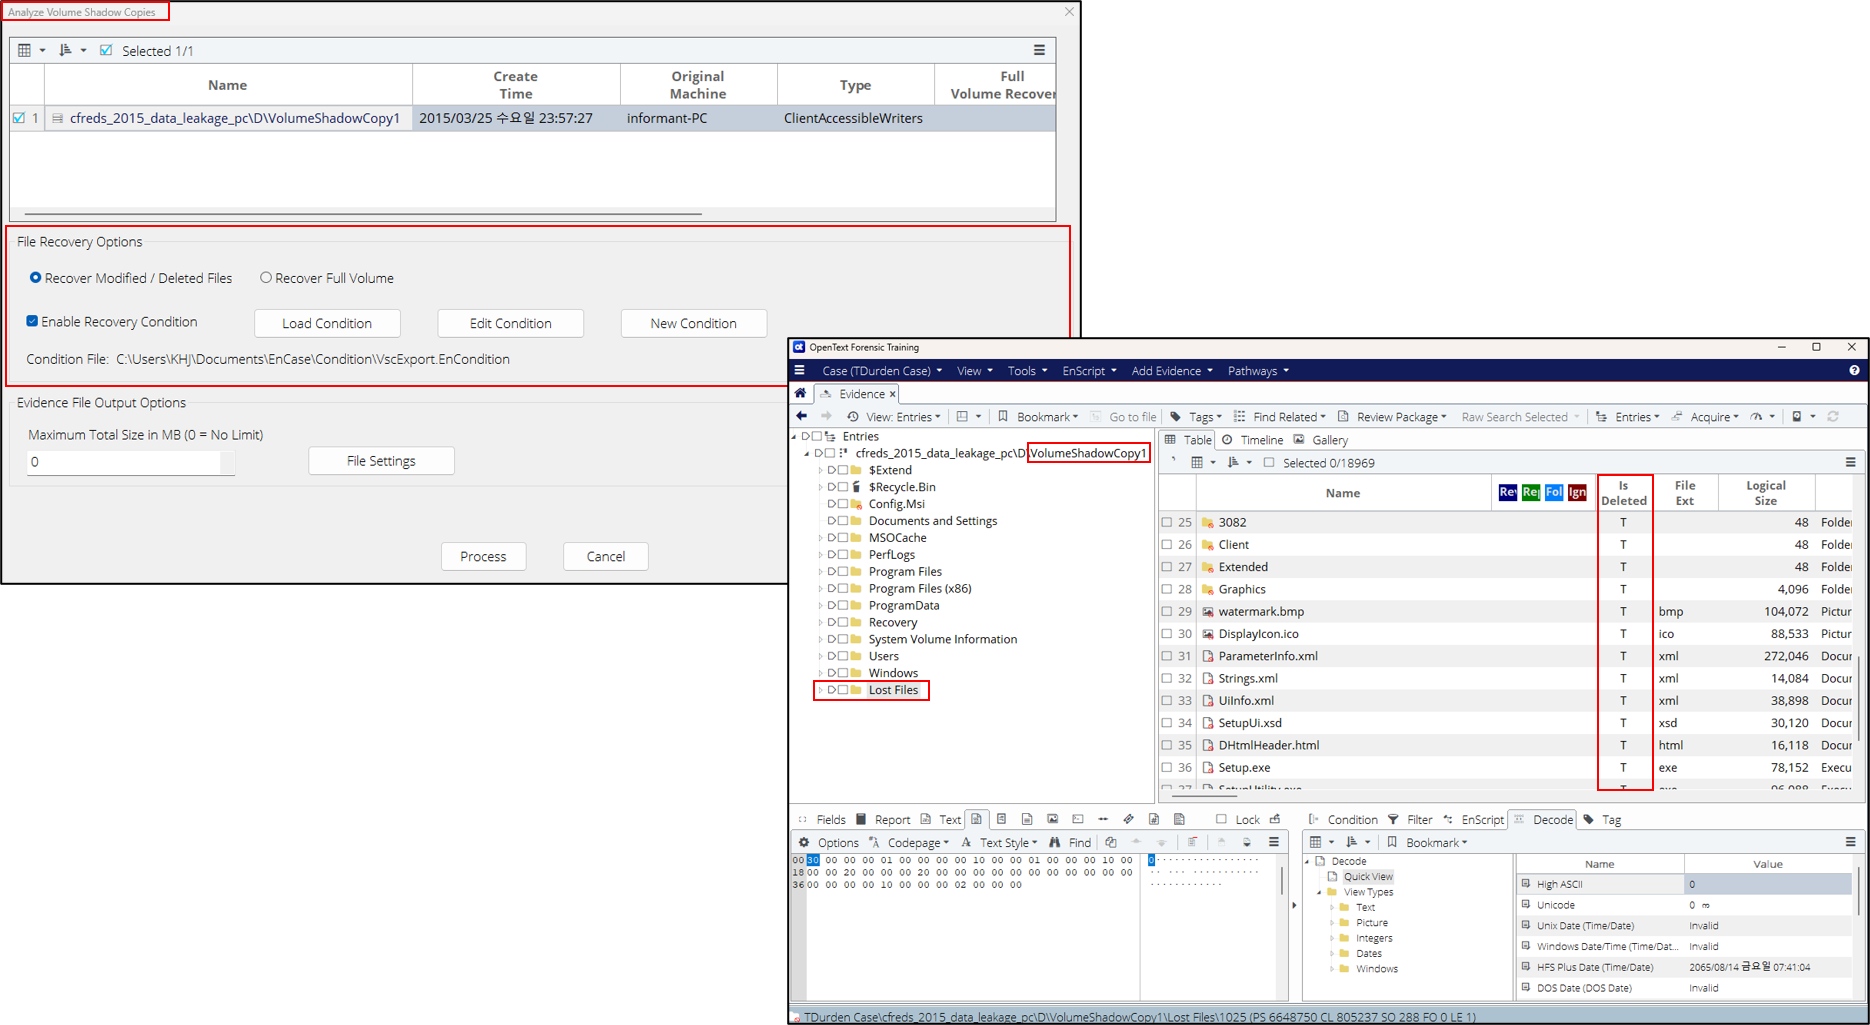Open the EnScript menu in the menu bar
The image size is (1870, 1025).
pos(1089,371)
